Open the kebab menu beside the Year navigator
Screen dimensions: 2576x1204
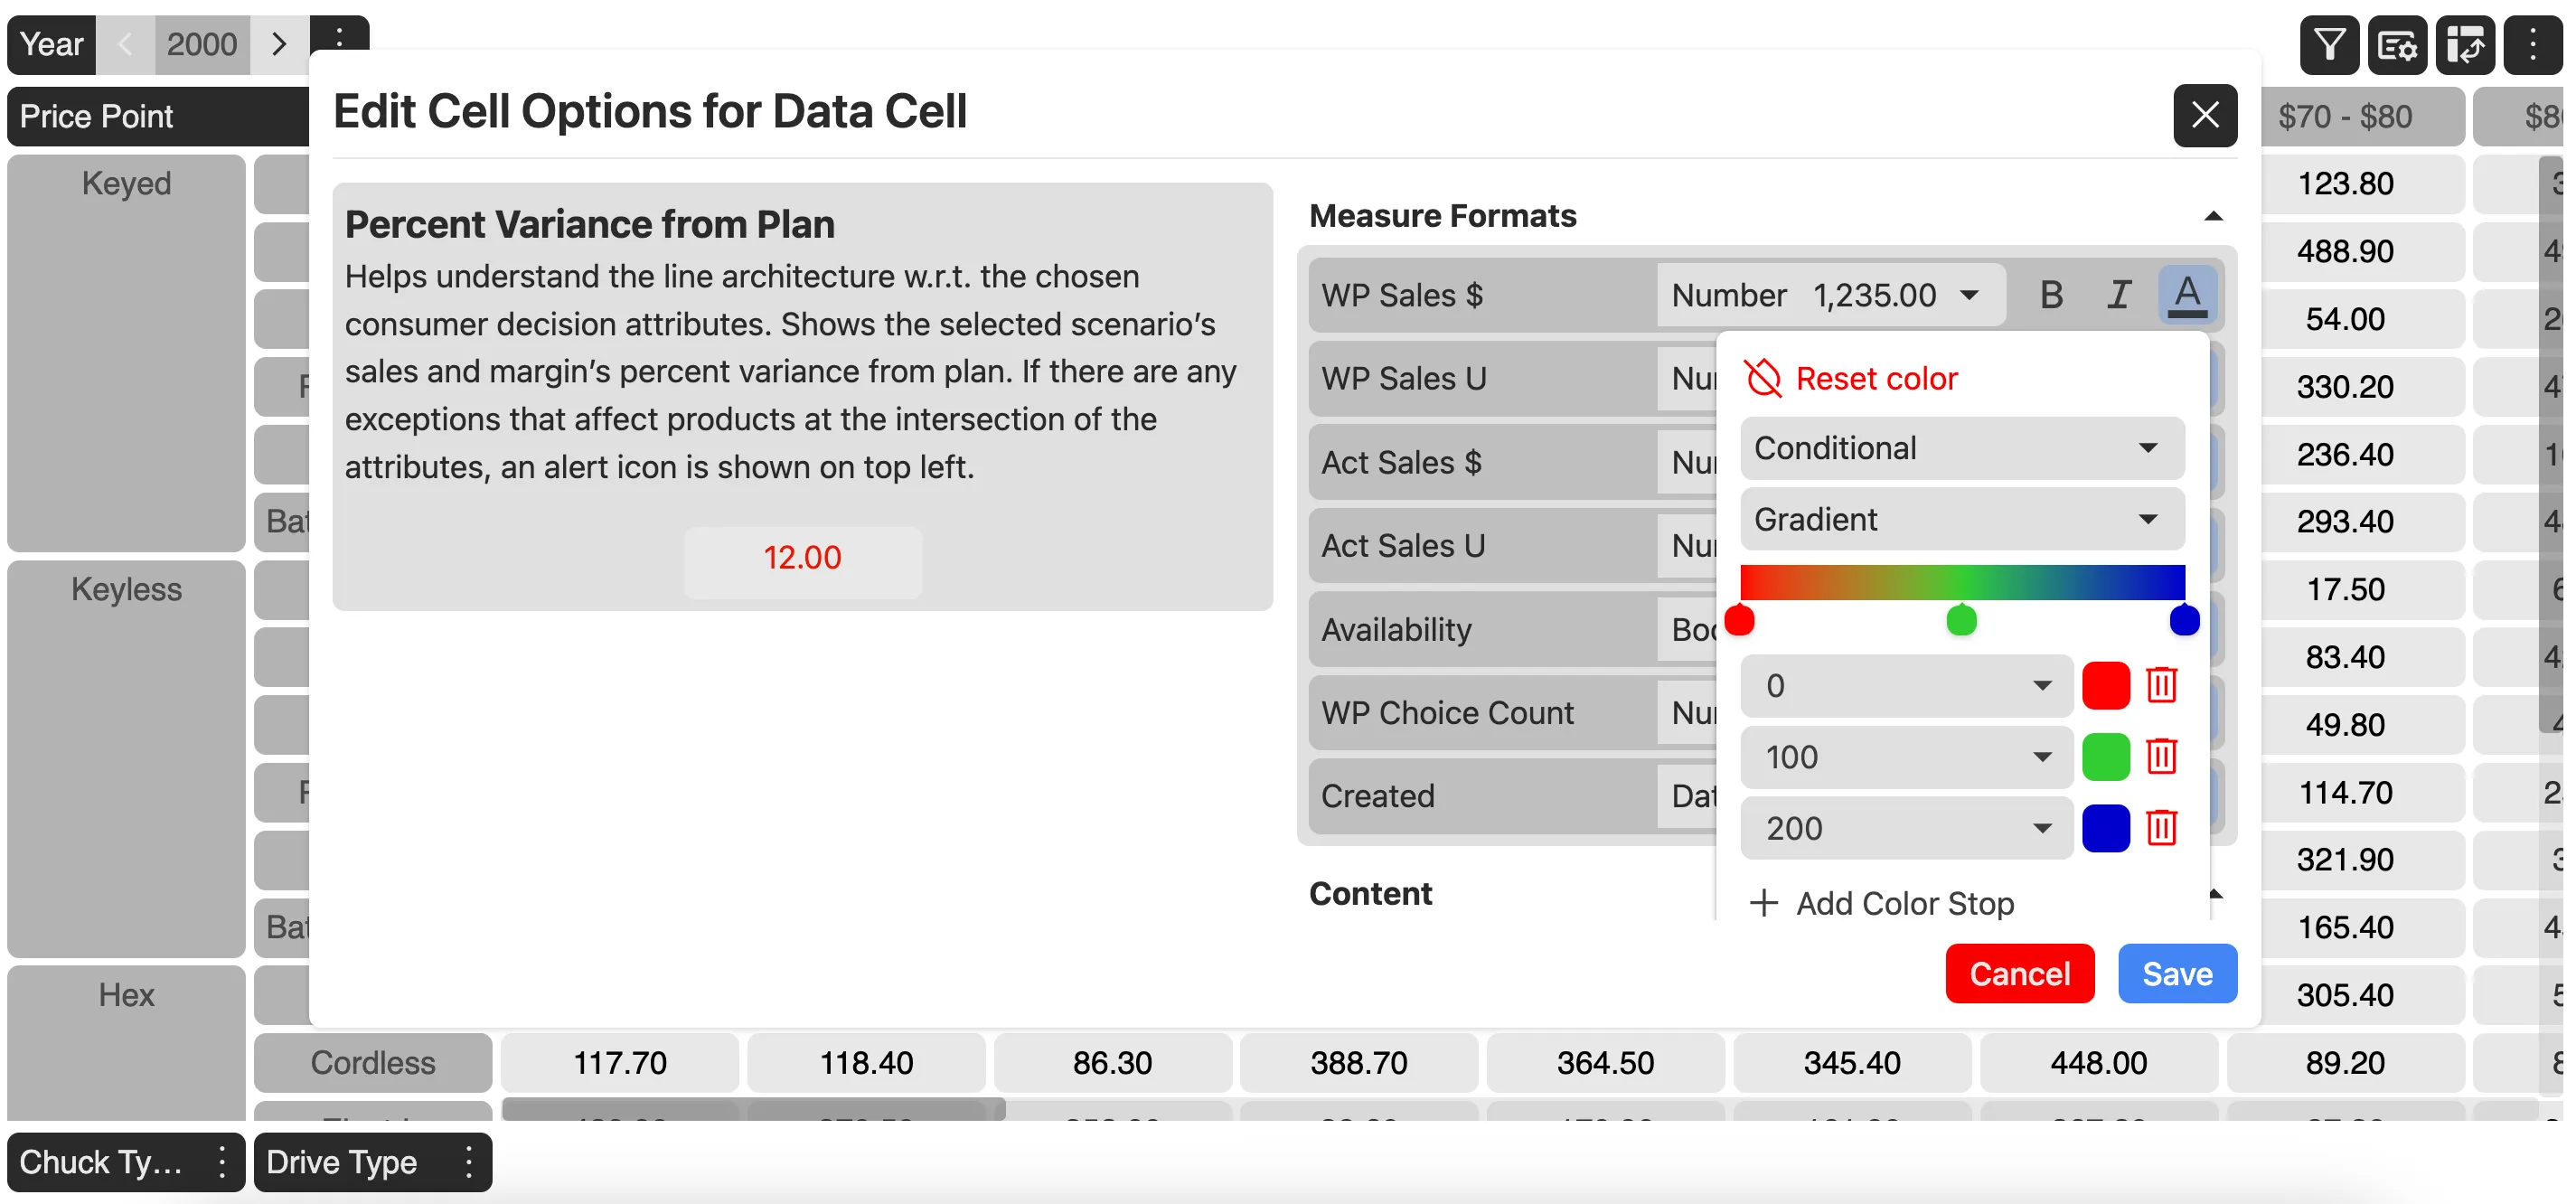[341, 37]
